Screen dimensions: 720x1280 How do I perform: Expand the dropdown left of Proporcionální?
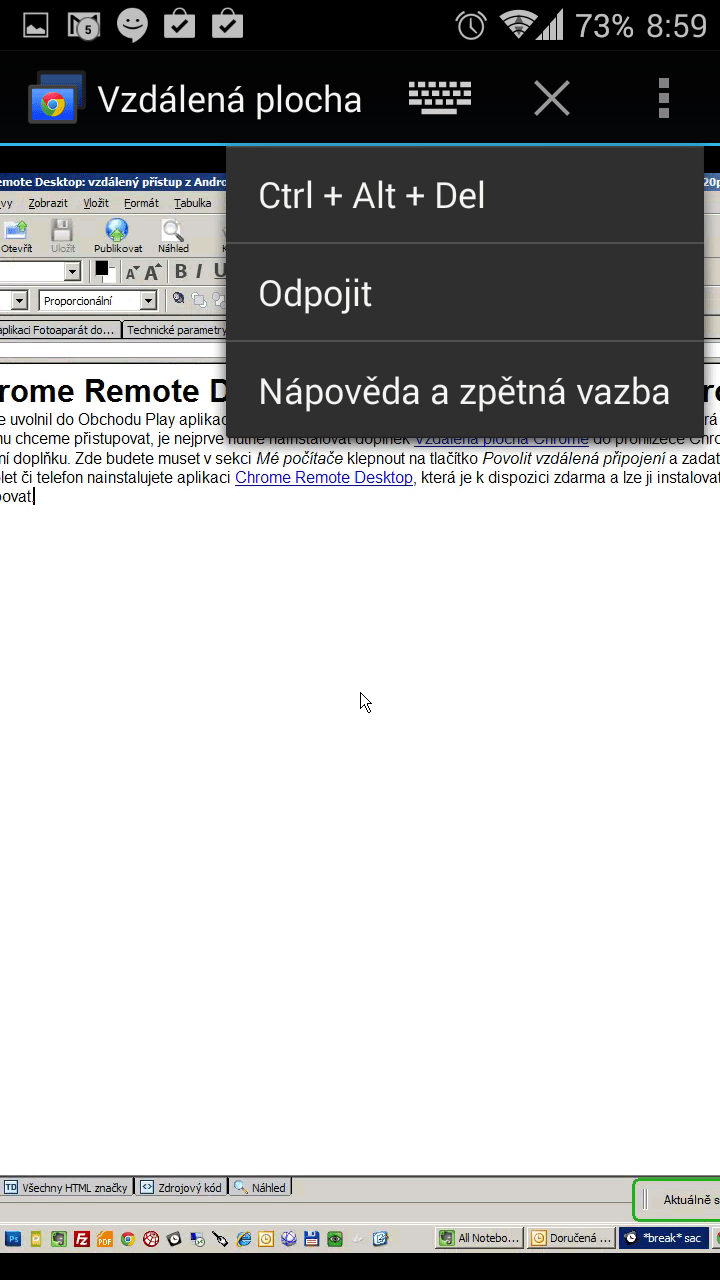tap(18, 300)
